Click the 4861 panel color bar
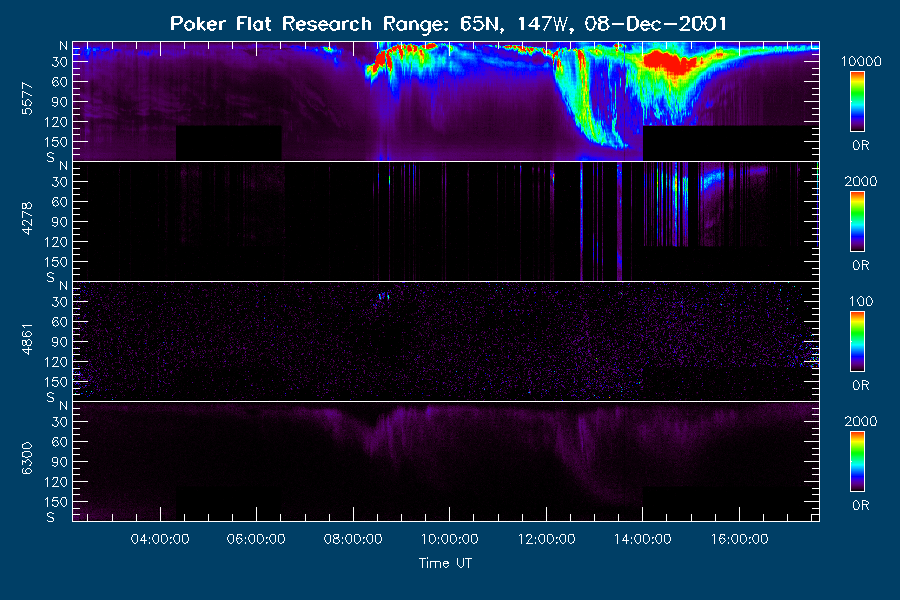This screenshot has height=600, width=900. (x=858, y=342)
